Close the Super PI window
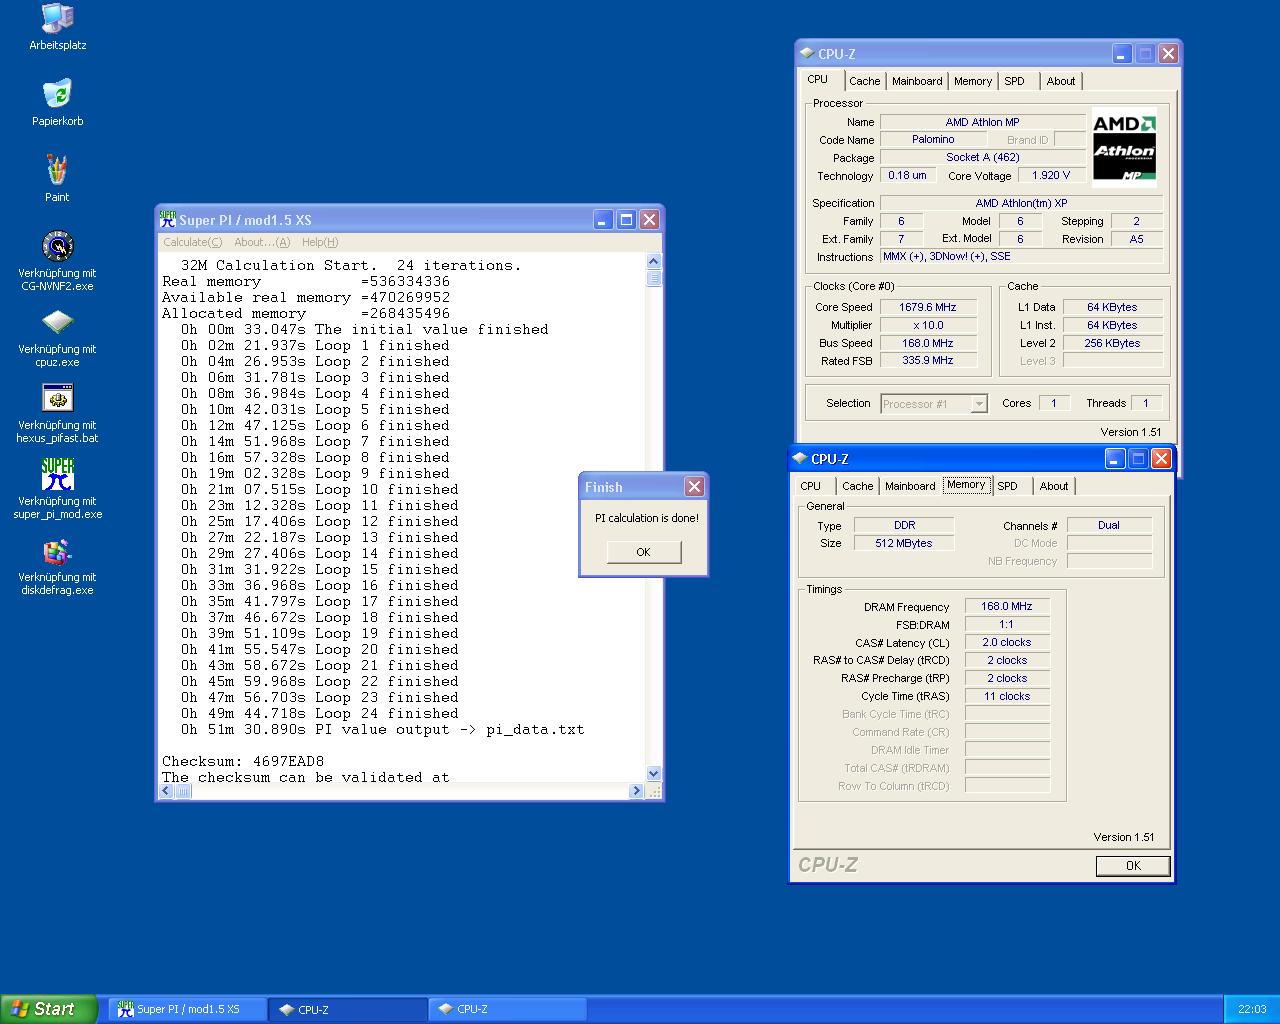The image size is (1280, 1024). 649,220
